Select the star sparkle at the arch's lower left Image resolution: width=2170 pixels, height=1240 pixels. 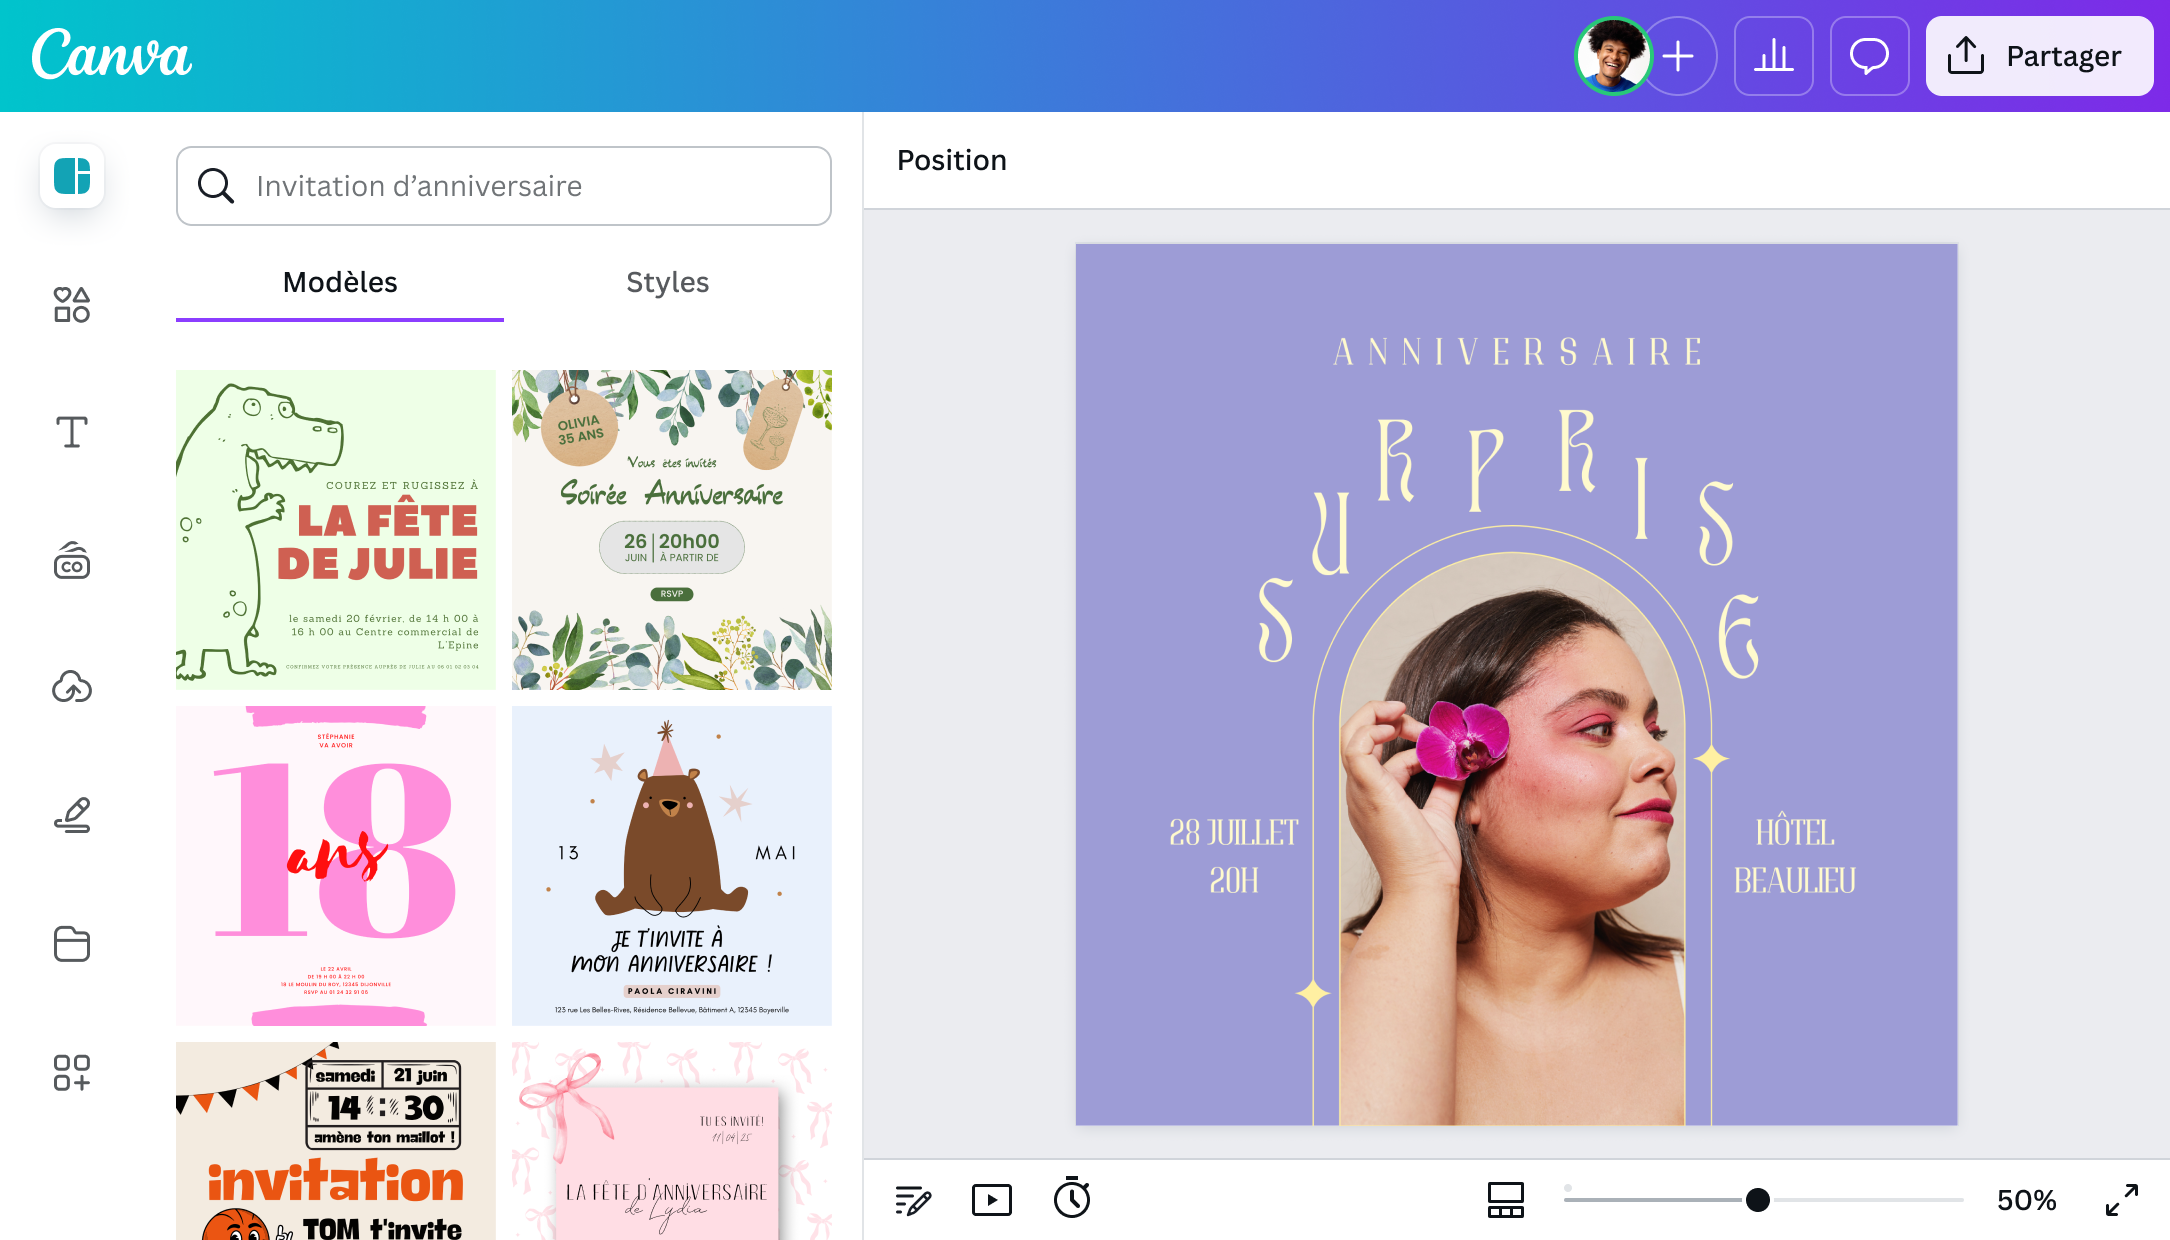(1313, 993)
